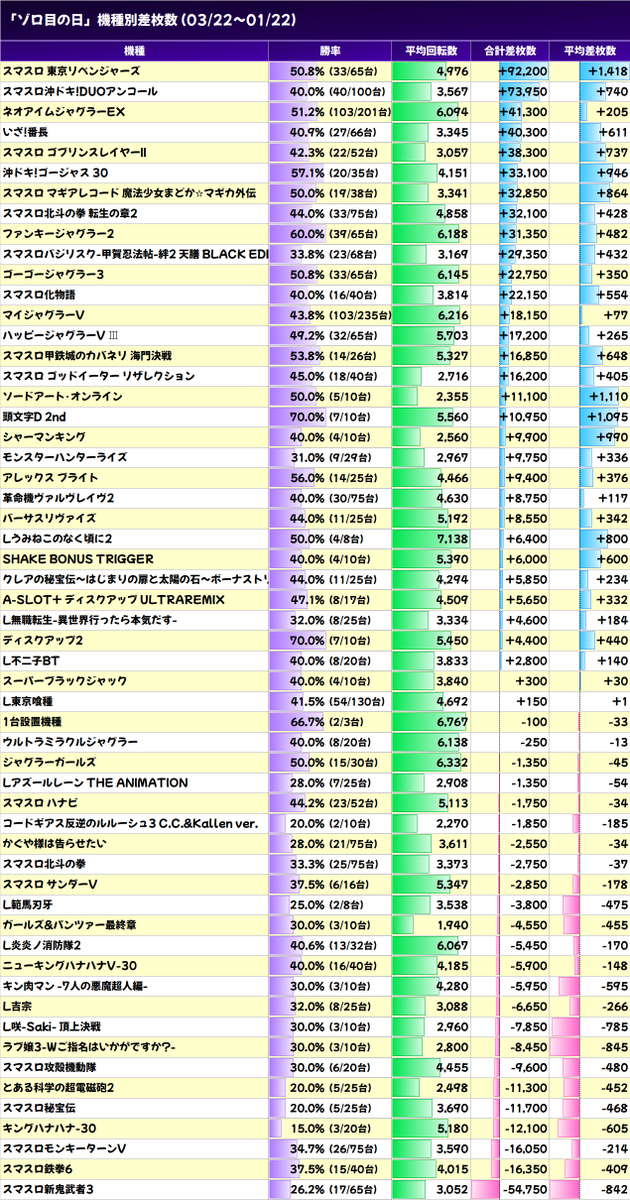The width and height of the screenshot is (630, 1200).
Task: Select the スマスロ沖ドキ!DUOアンコール row name
Action: tap(80, 91)
